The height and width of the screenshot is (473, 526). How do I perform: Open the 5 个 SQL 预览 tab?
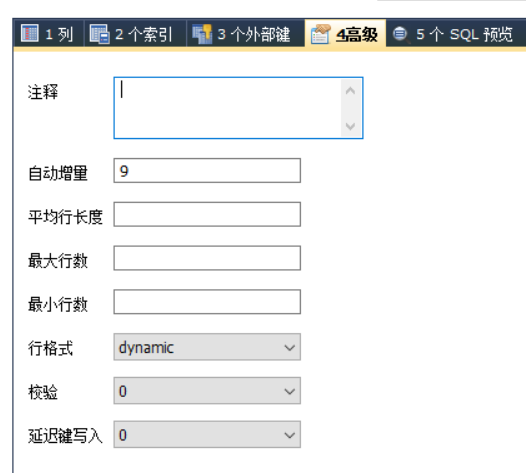tap(456, 33)
